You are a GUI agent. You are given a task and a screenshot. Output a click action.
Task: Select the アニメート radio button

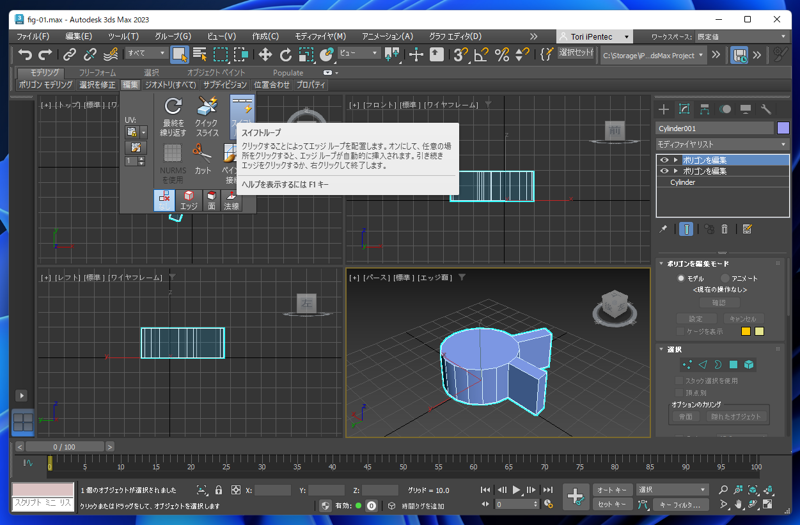[724, 278]
